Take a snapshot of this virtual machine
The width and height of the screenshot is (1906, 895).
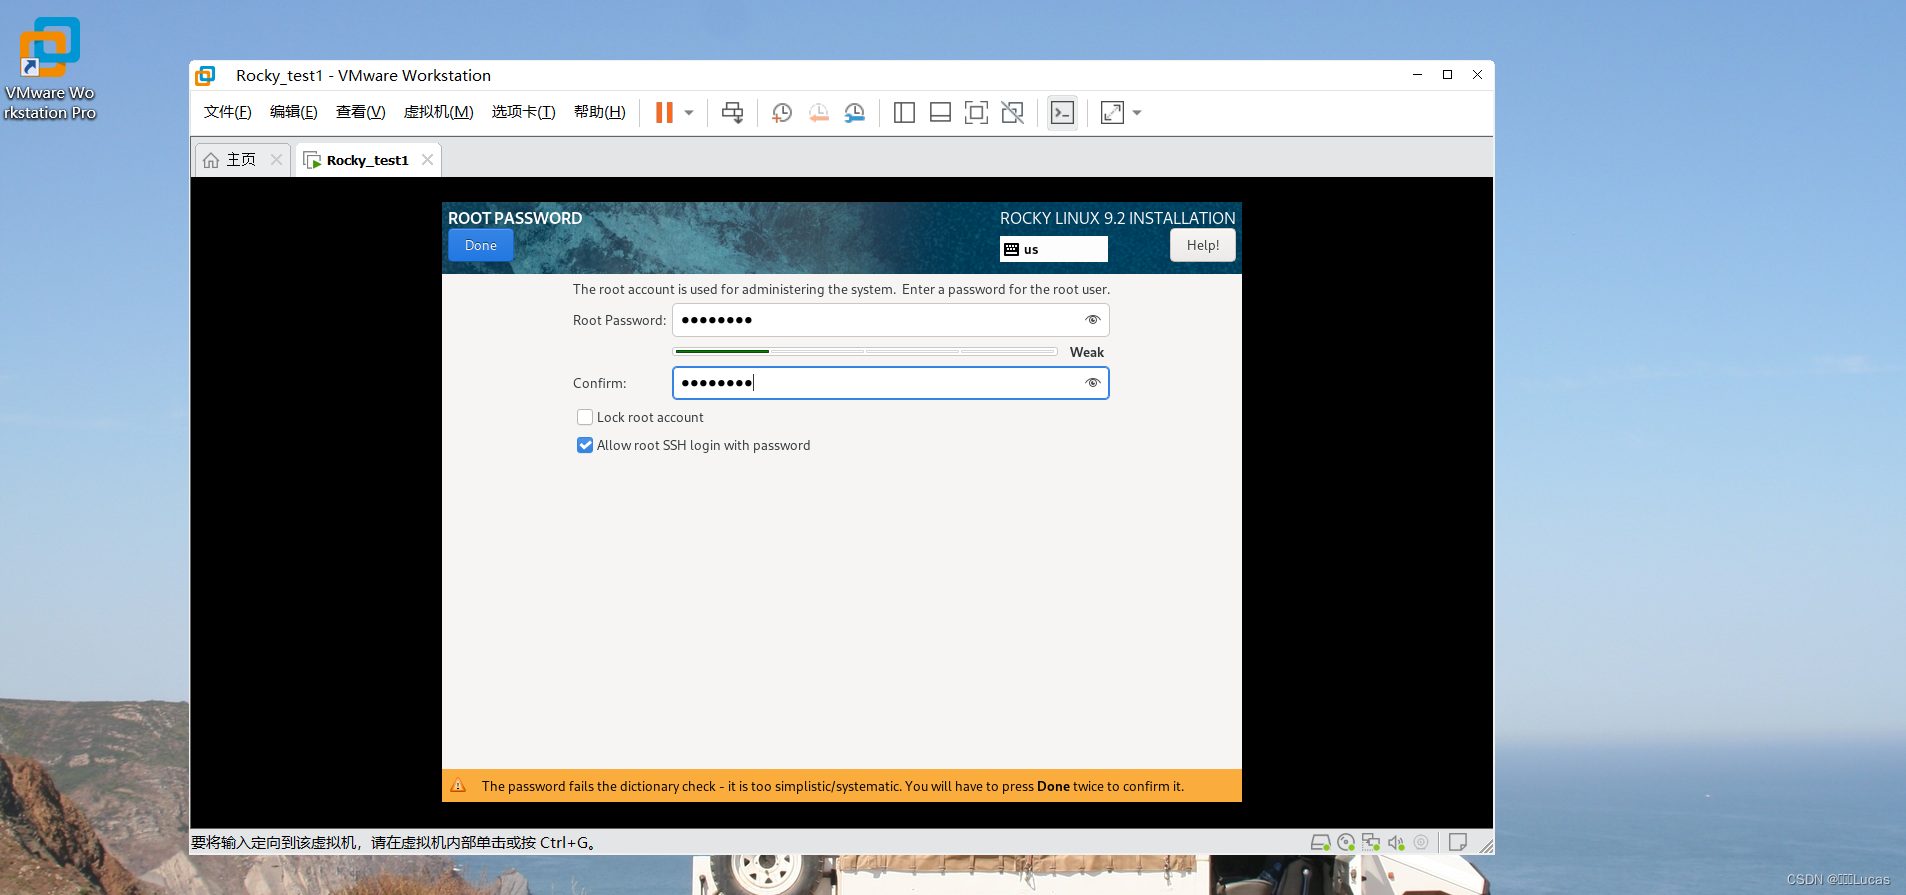(782, 113)
